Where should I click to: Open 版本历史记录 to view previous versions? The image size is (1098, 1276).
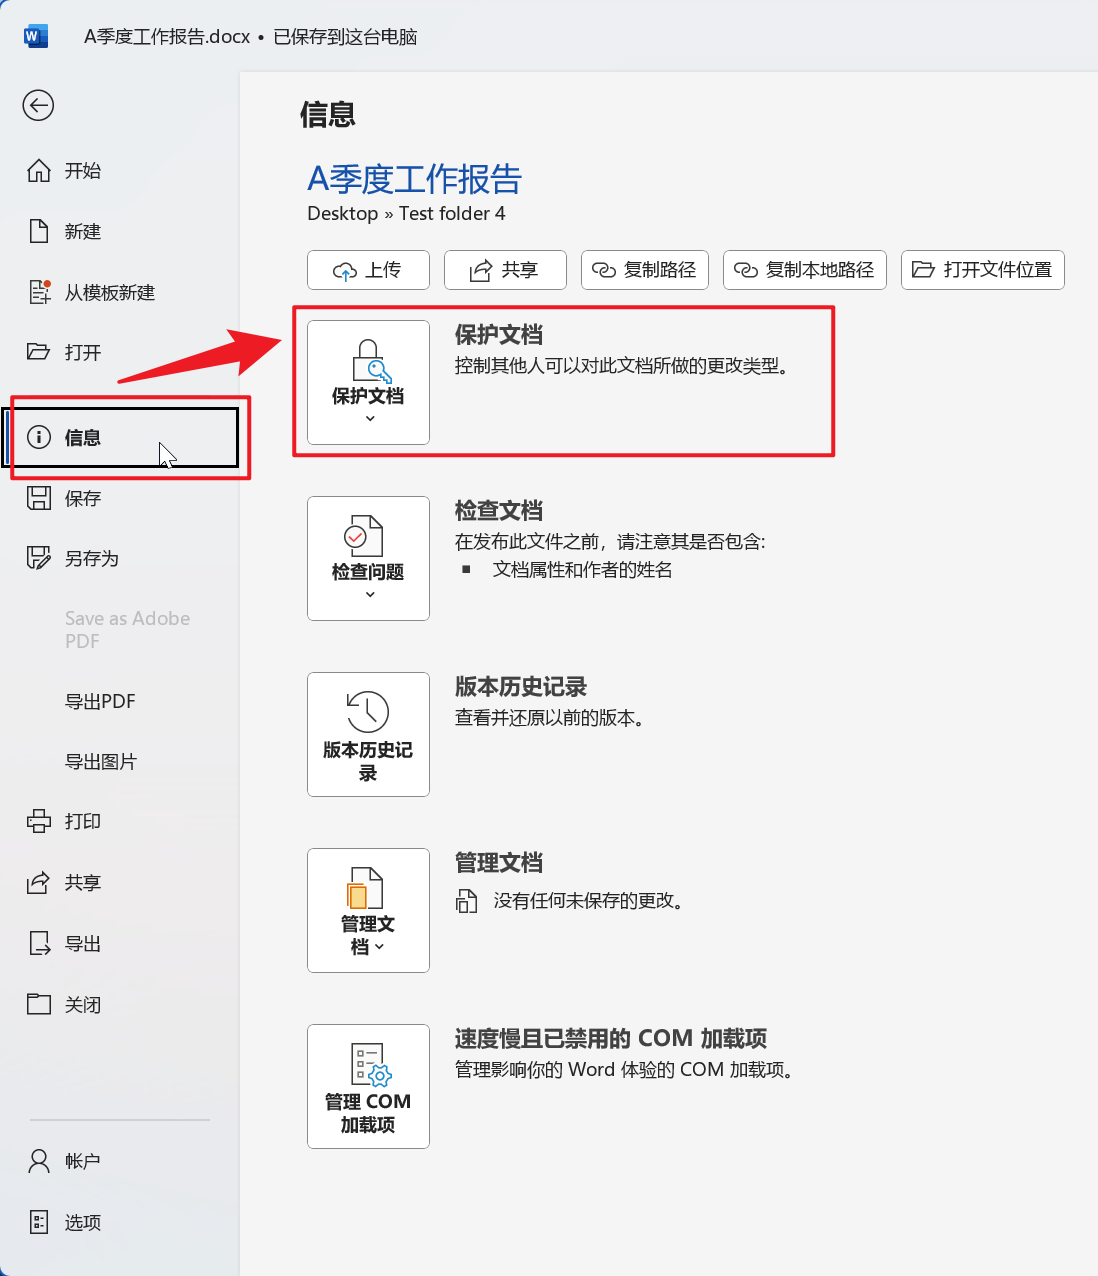tap(367, 735)
